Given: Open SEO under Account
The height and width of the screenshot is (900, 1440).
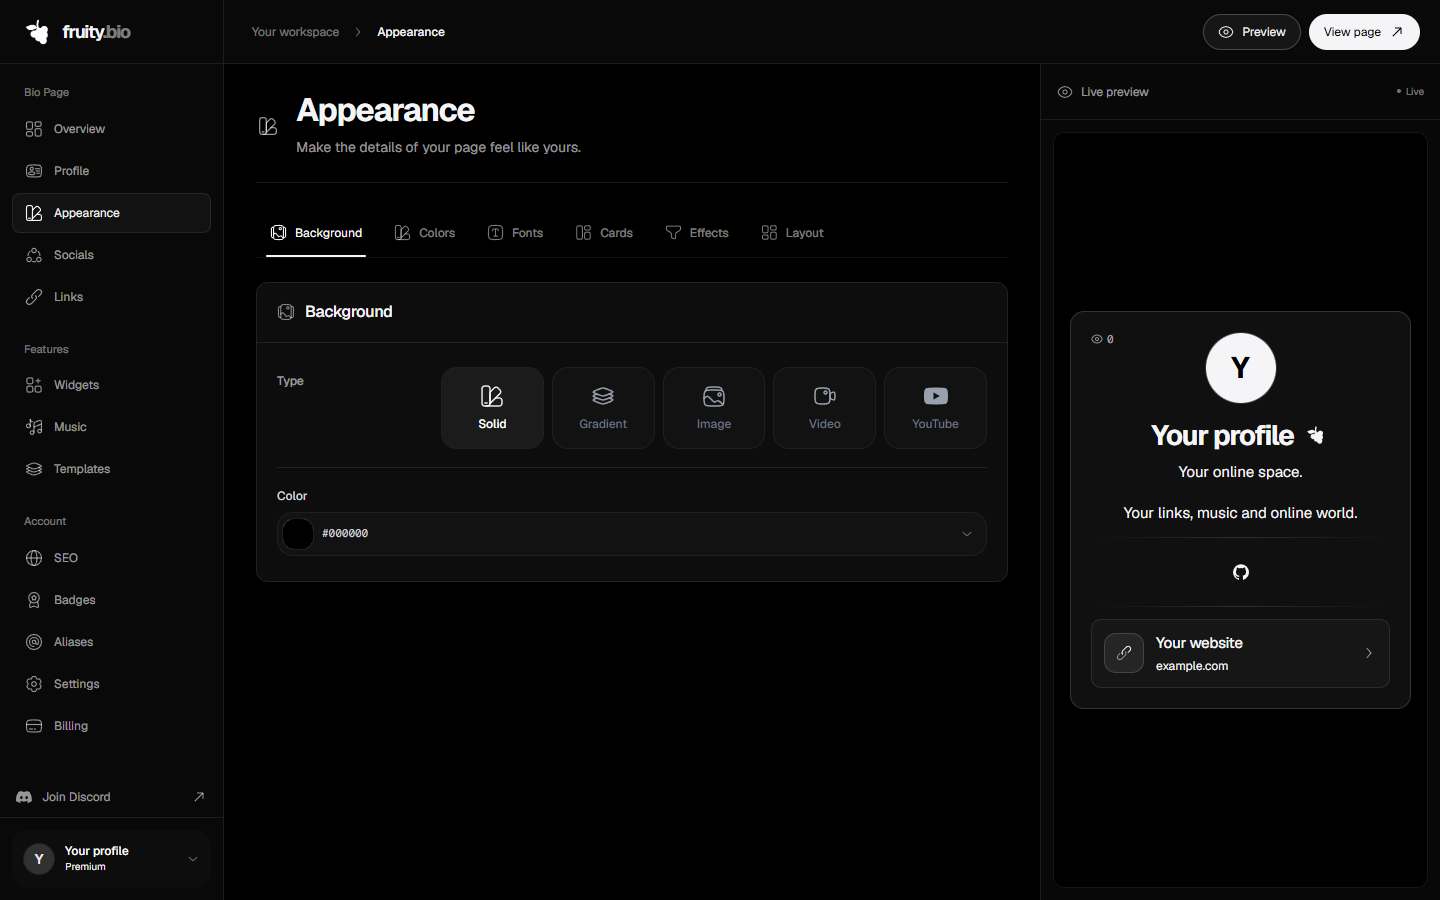Looking at the screenshot, I should click(x=111, y=558).
